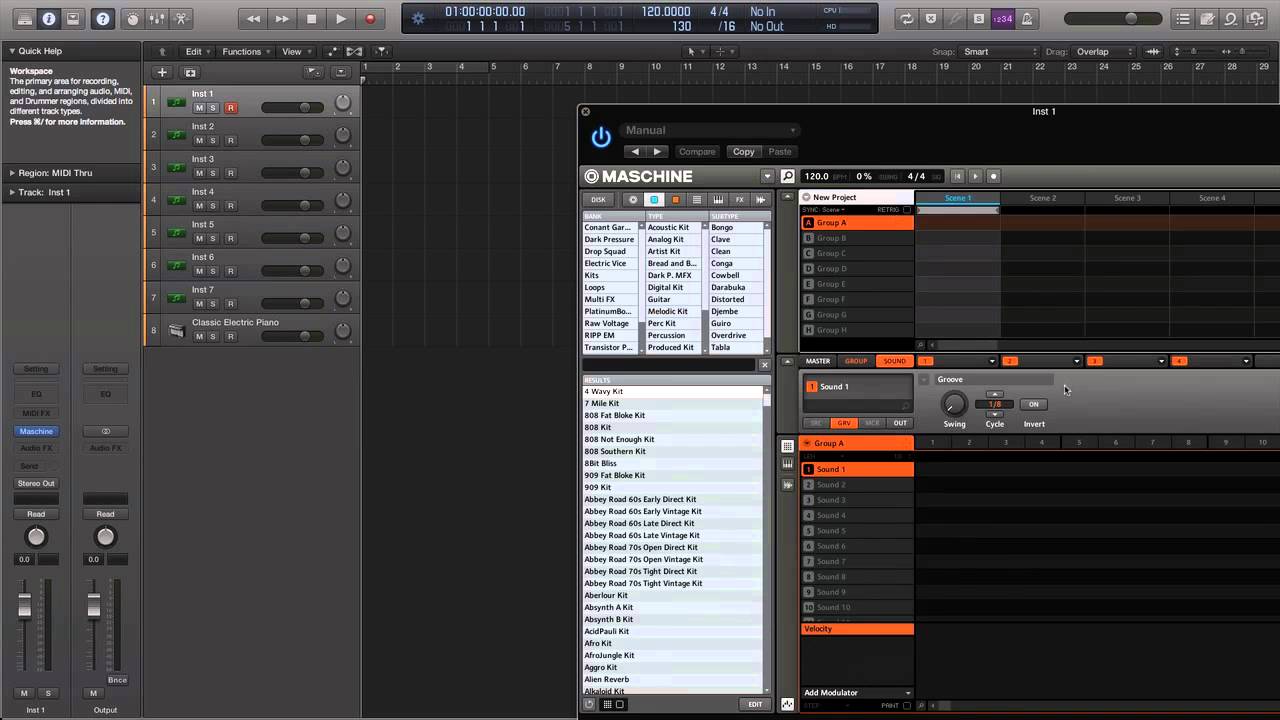
Task: Open the List Editors button
Action: pos(1183,18)
